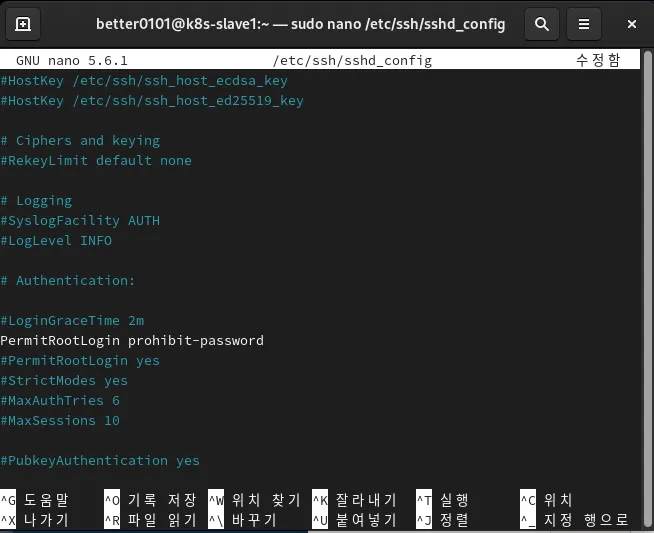Close the terminal window
The image size is (654, 533).
[632, 24]
